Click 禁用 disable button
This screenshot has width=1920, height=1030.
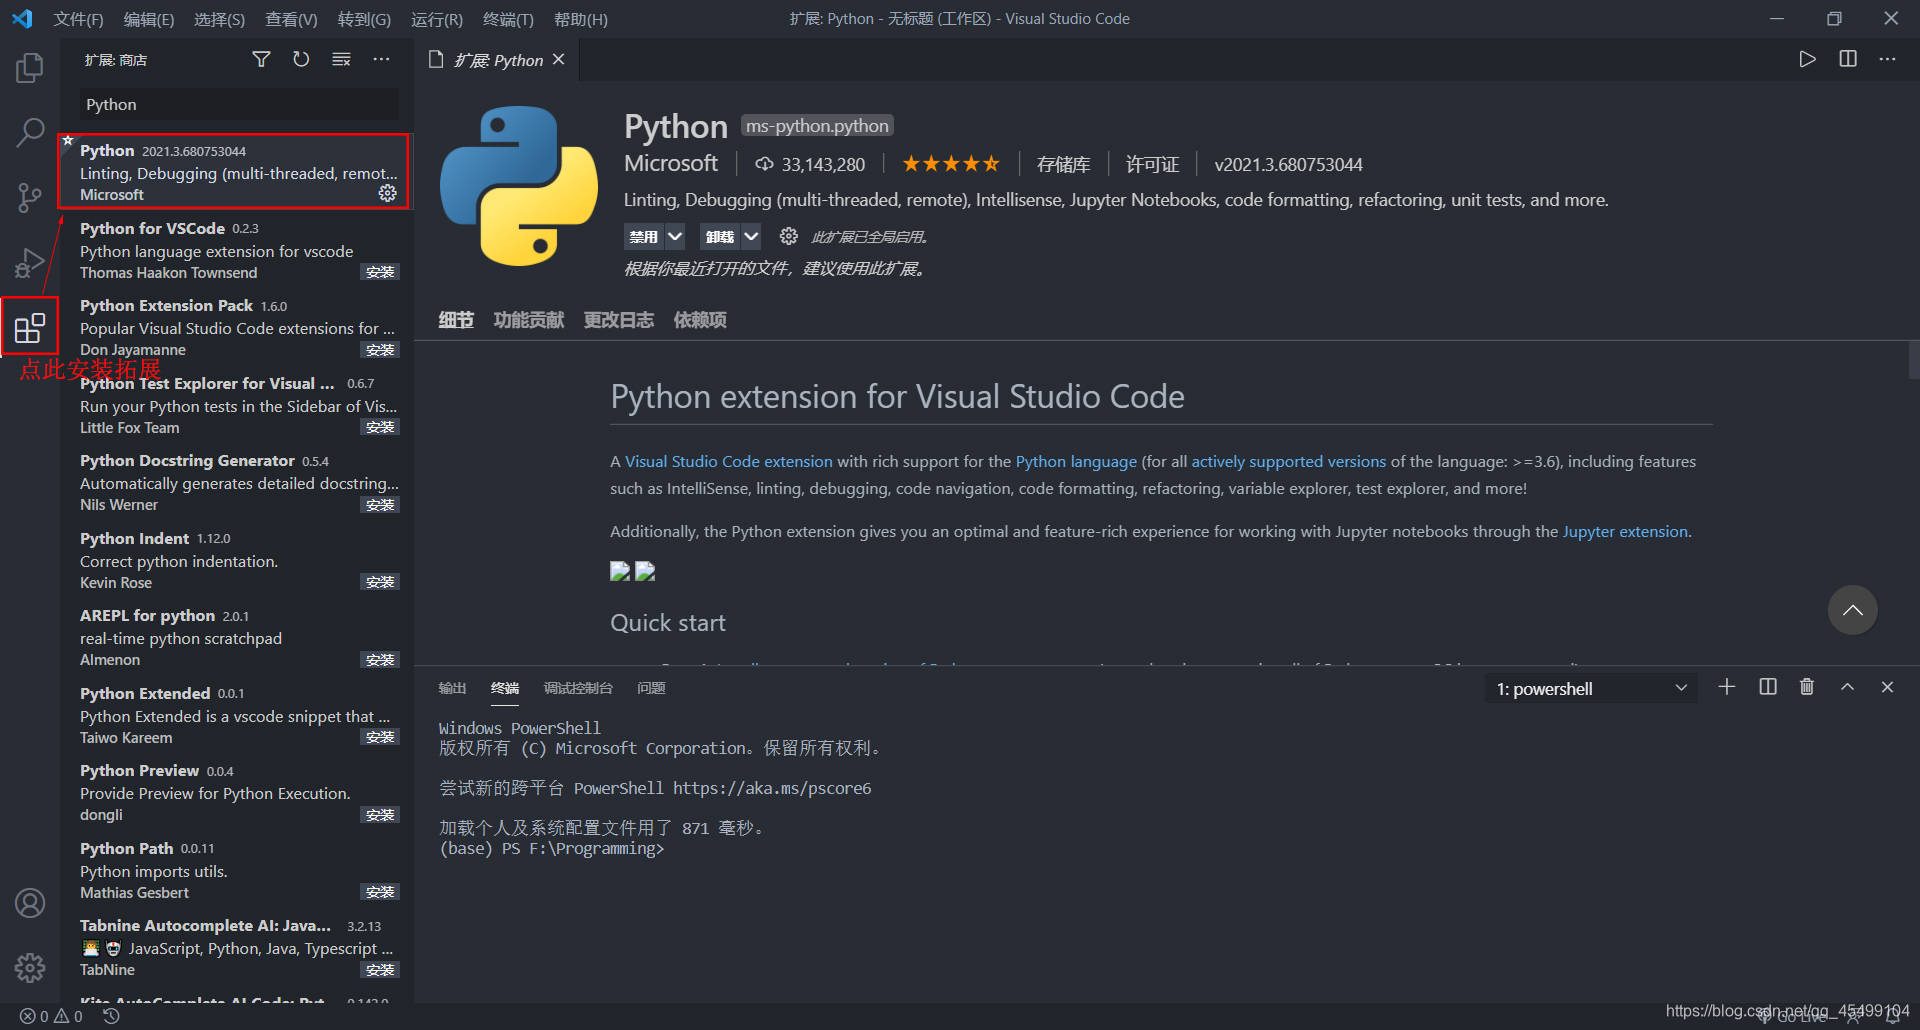[644, 236]
